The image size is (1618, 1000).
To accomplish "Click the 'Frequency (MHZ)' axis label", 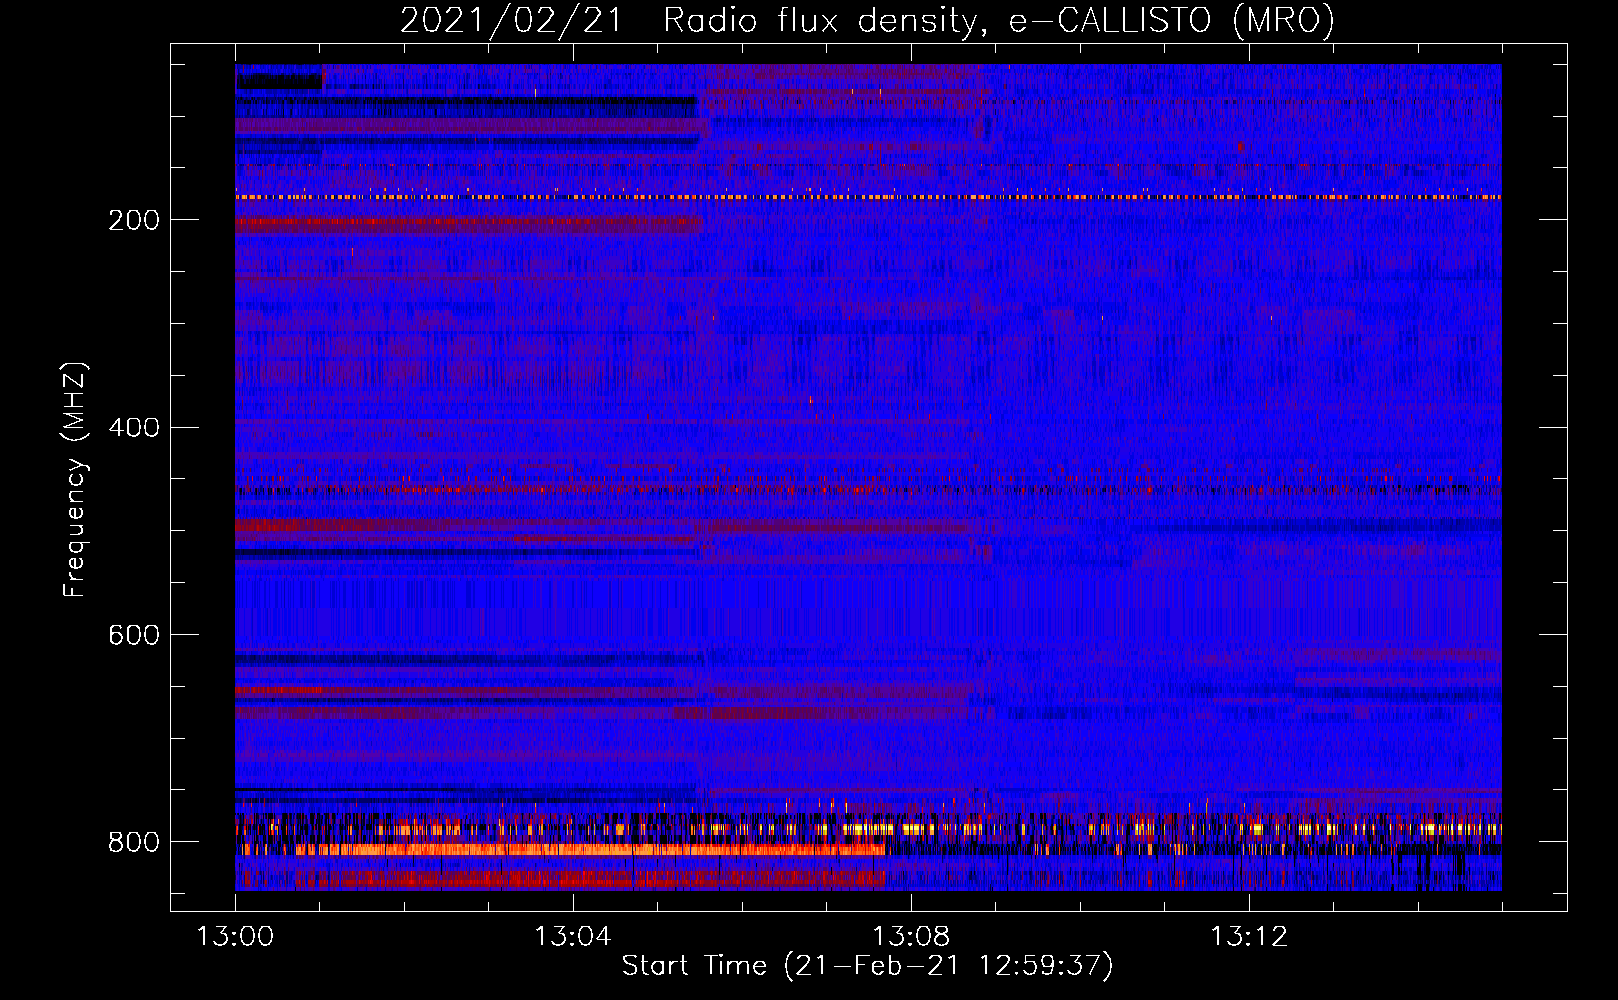I will pyautogui.click(x=75, y=479).
